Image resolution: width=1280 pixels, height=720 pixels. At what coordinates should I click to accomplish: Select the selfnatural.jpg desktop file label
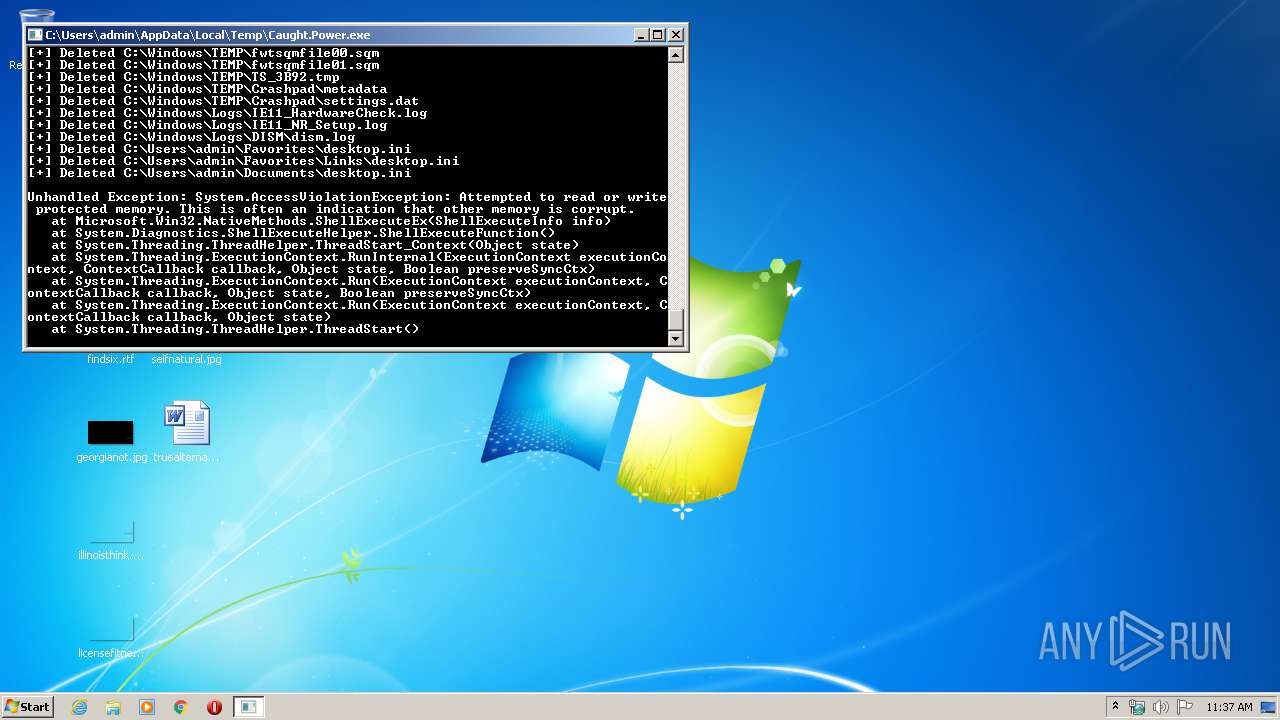[187, 359]
